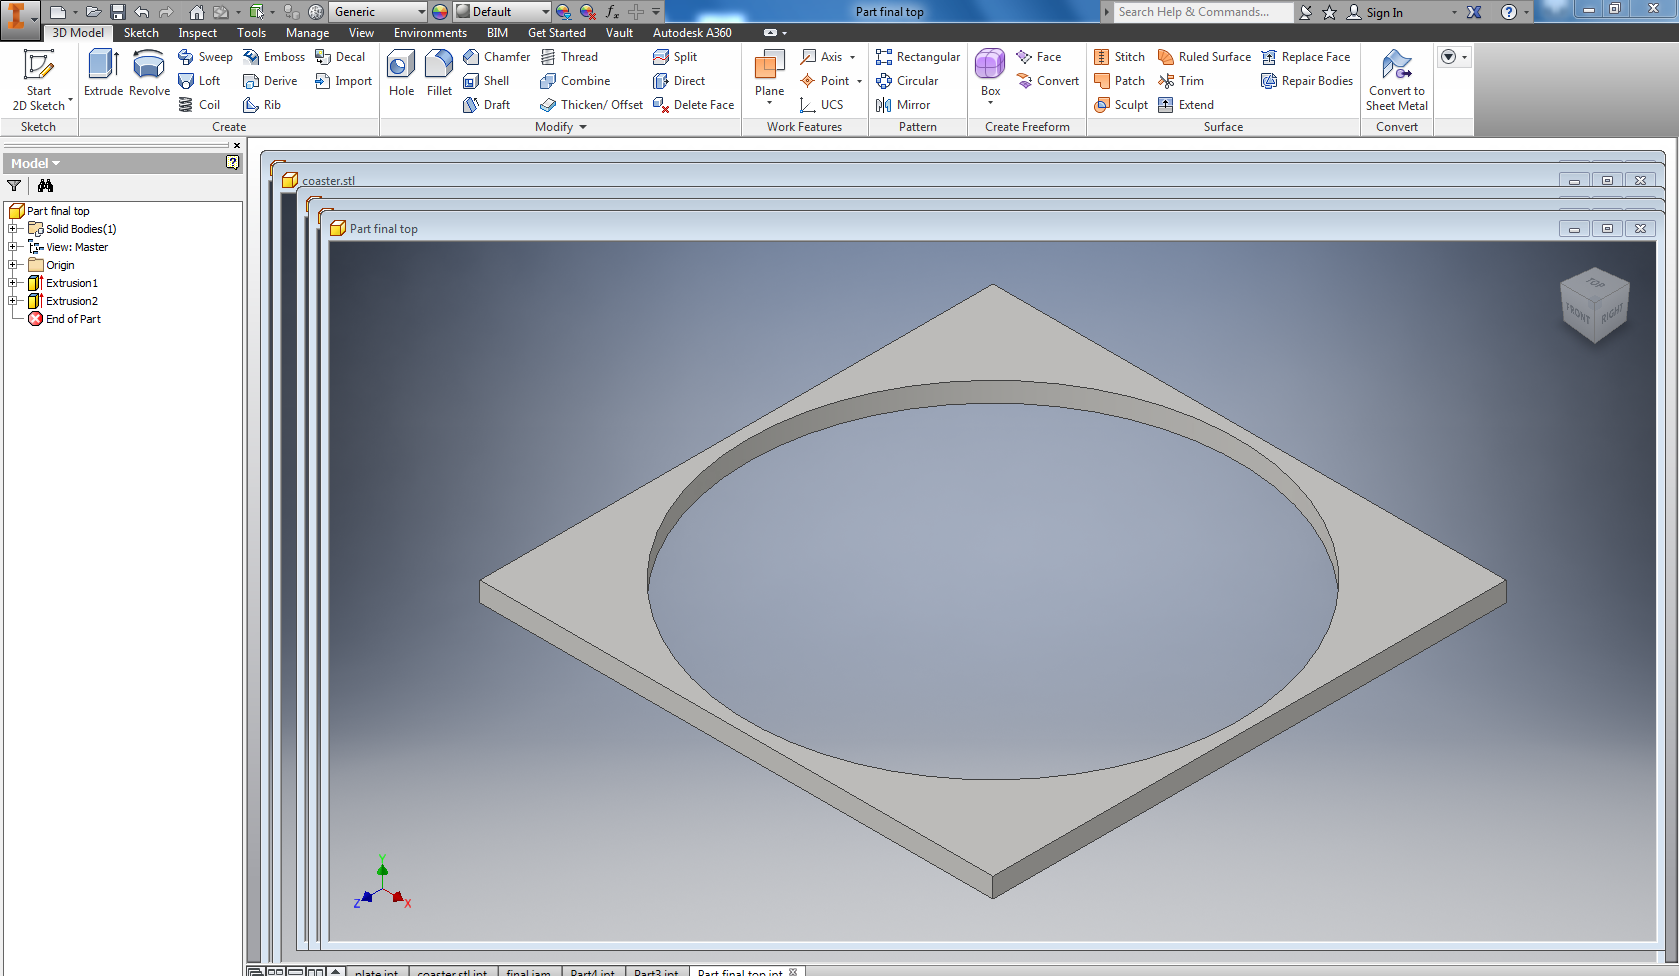Create a work Plane
This screenshot has width=1679, height=976.
(769, 76)
